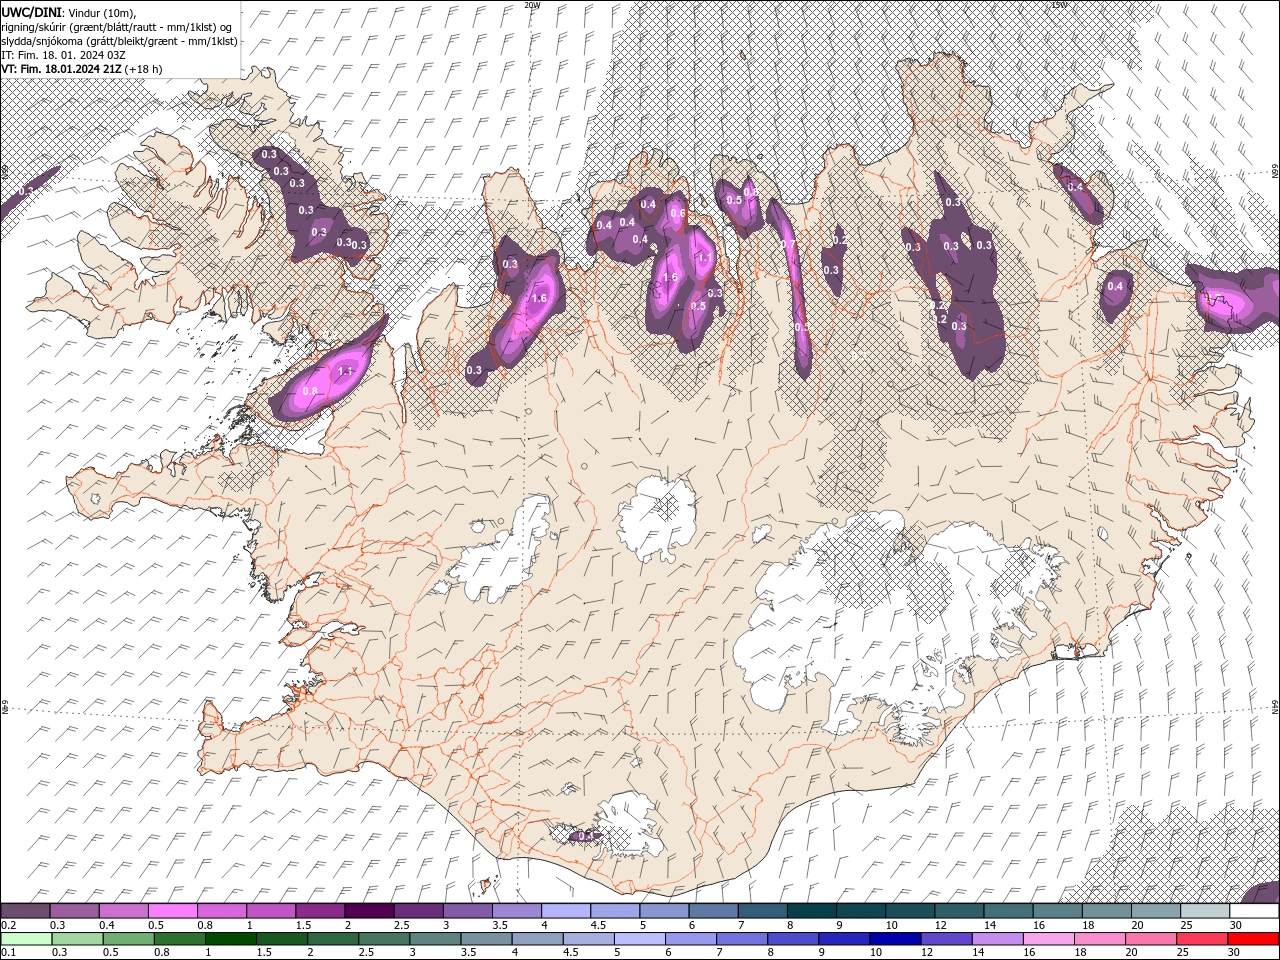Select pink lower swatch between 18 and 20
This screenshot has height=960, width=1280.
(x=1099, y=939)
